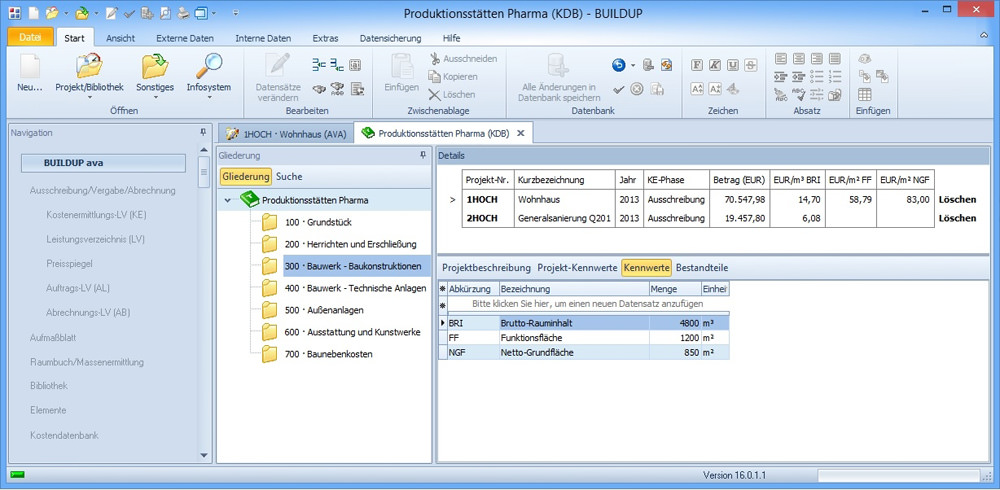Open Sonstiges dropdown arrow
The width and height of the screenshot is (1000, 490).
(x=155, y=98)
